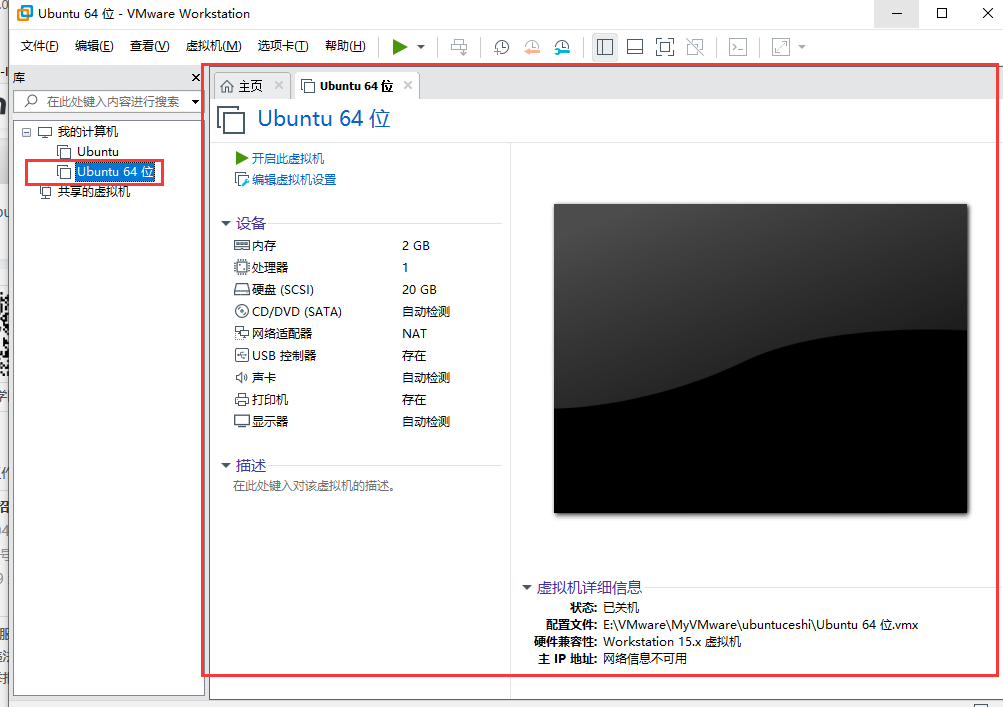The width and height of the screenshot is (1003, 707).
Task: Click the 打印机 device entry
Action: tap(261, 400)
